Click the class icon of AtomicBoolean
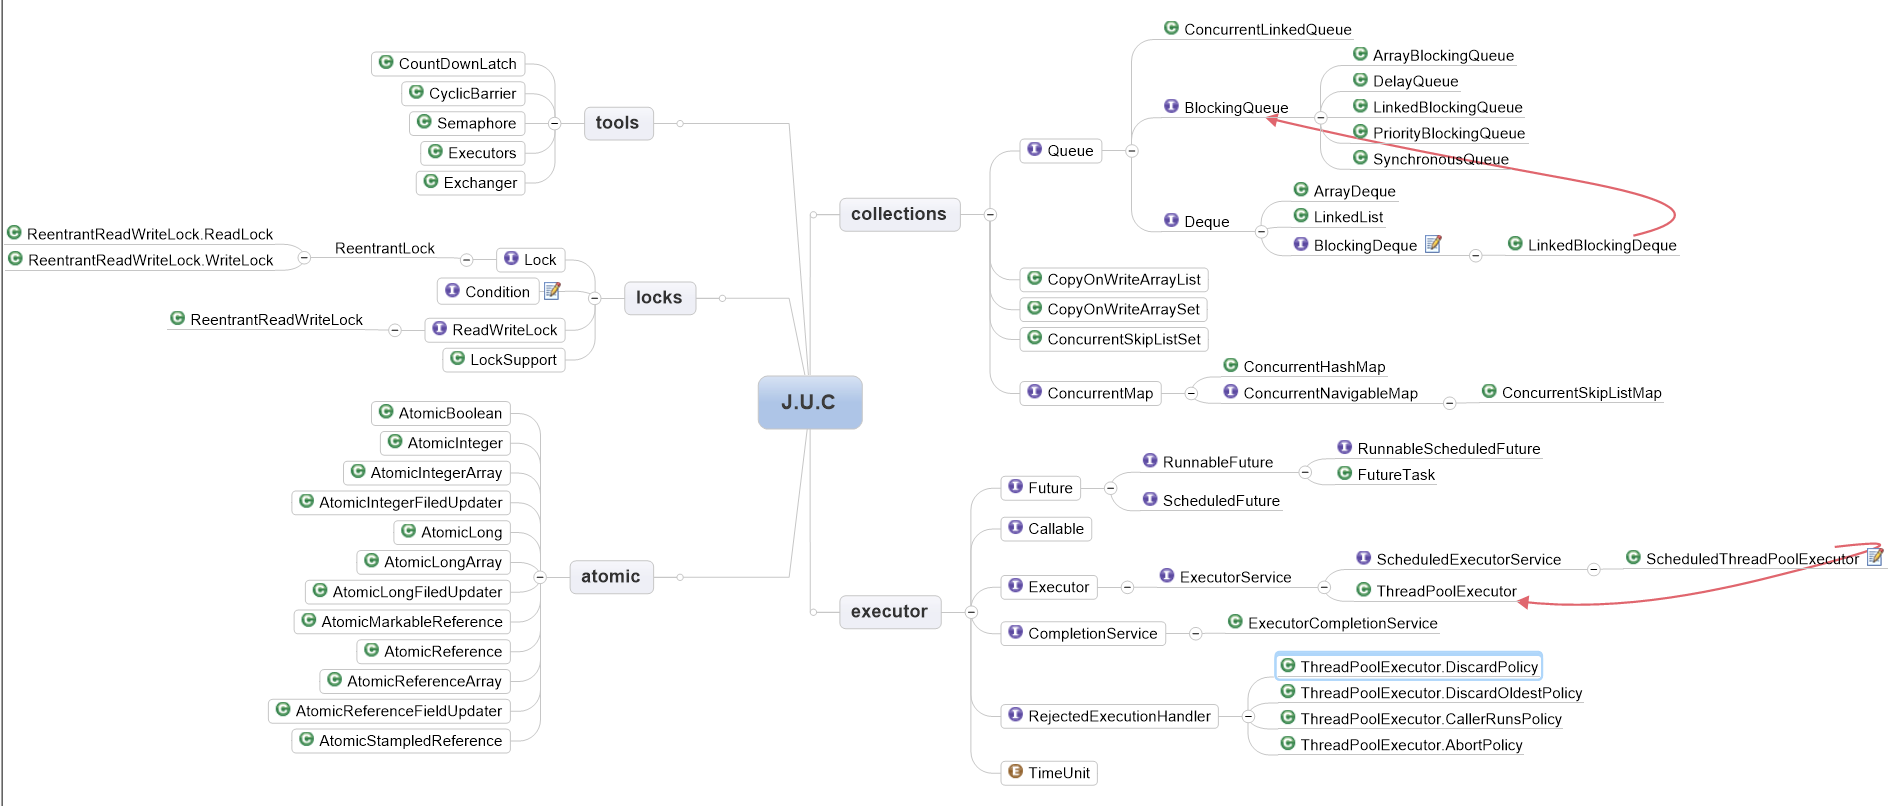 click(x=386, y=411)
